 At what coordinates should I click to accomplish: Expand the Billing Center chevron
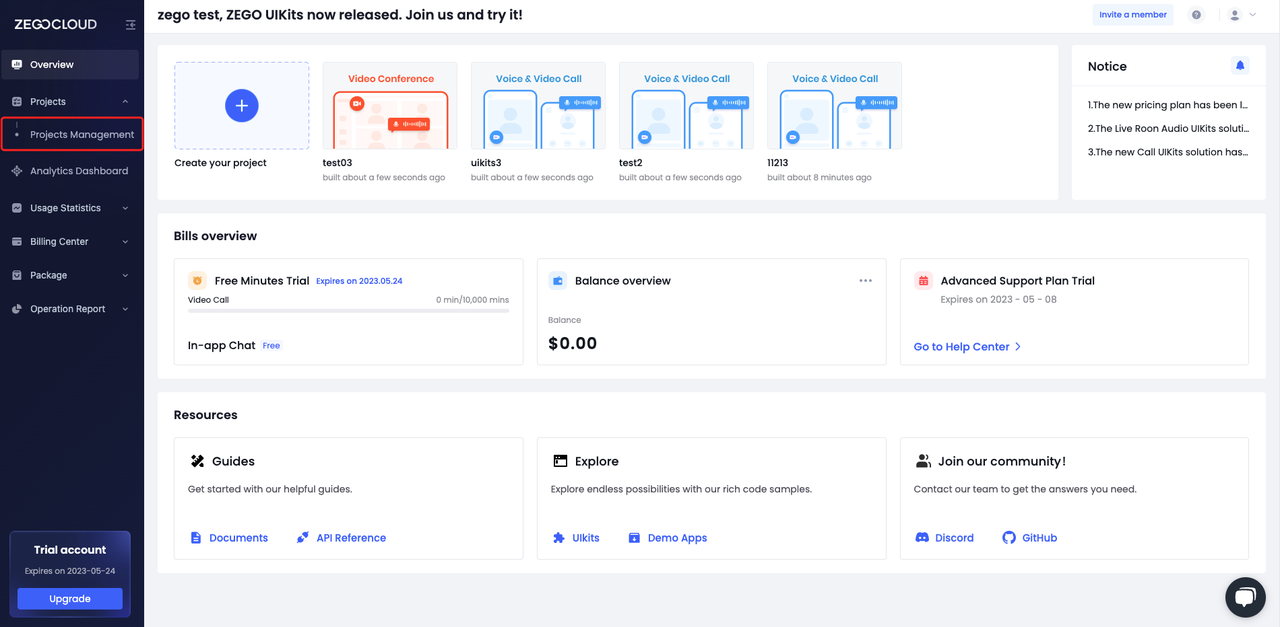(x=125, y=242)
